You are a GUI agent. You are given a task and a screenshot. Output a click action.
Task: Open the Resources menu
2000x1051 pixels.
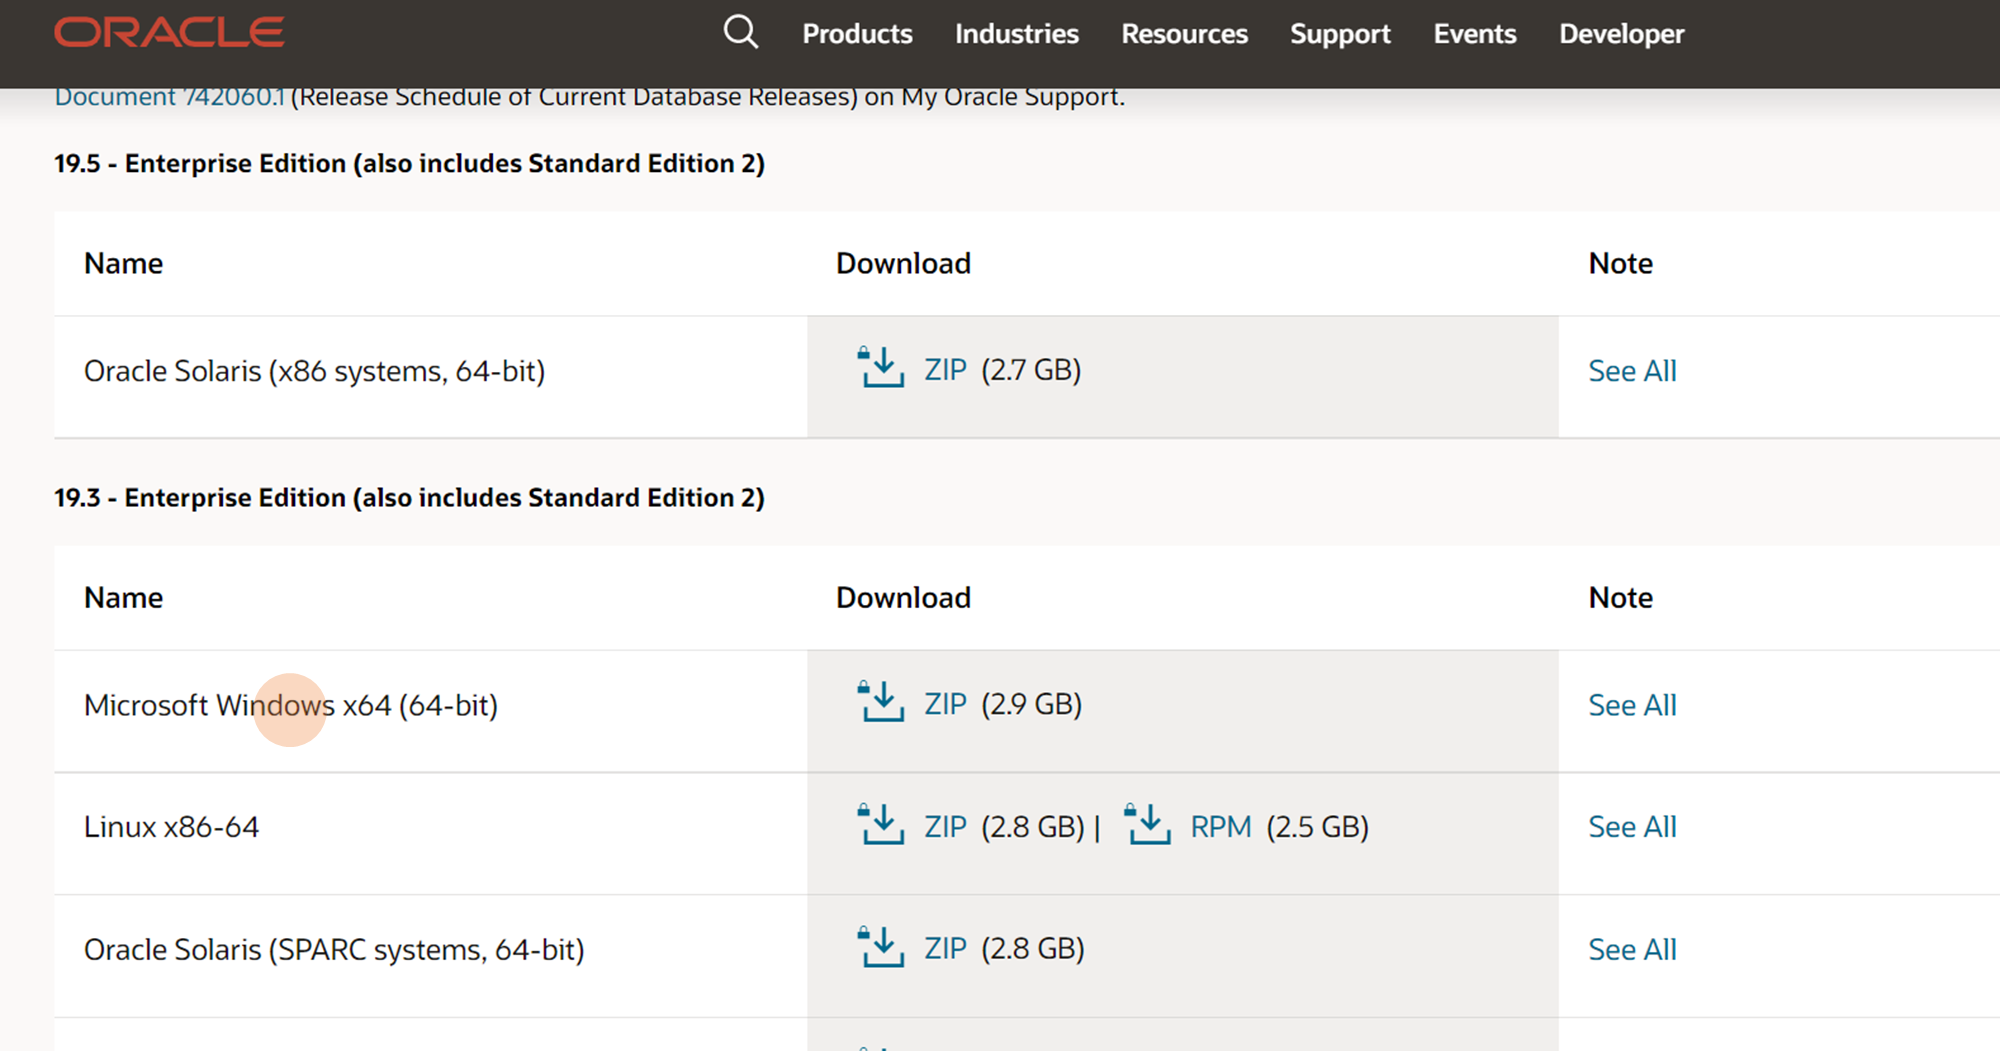[1184, 34]
